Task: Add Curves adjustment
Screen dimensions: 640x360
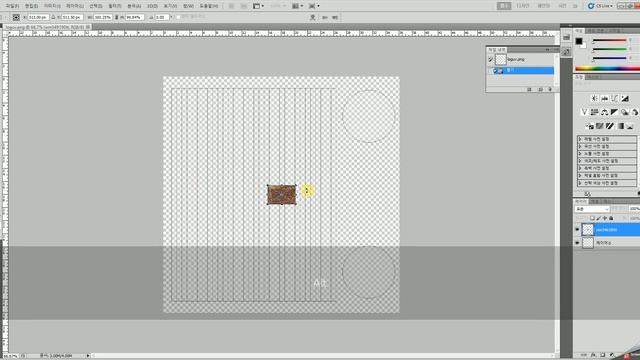Action: pos(615,98)
